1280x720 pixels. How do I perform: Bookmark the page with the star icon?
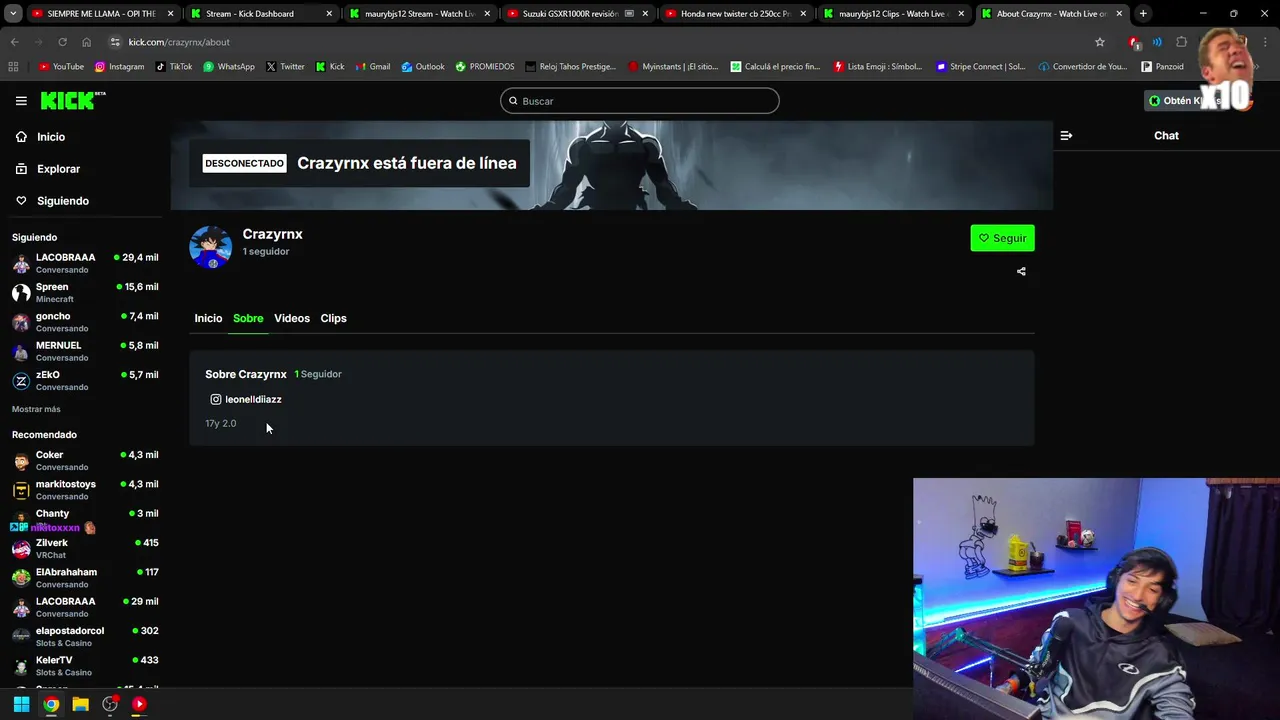1100,42
